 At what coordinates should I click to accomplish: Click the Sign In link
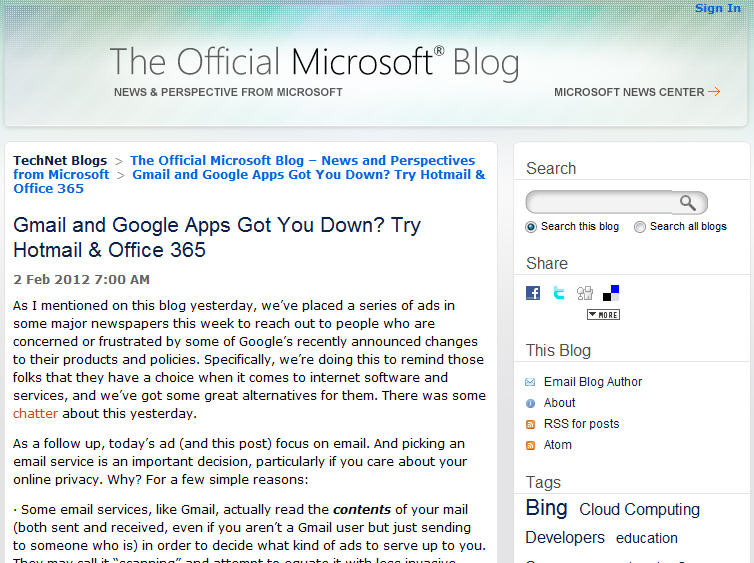pyautogui.click(x=718, y=8)
